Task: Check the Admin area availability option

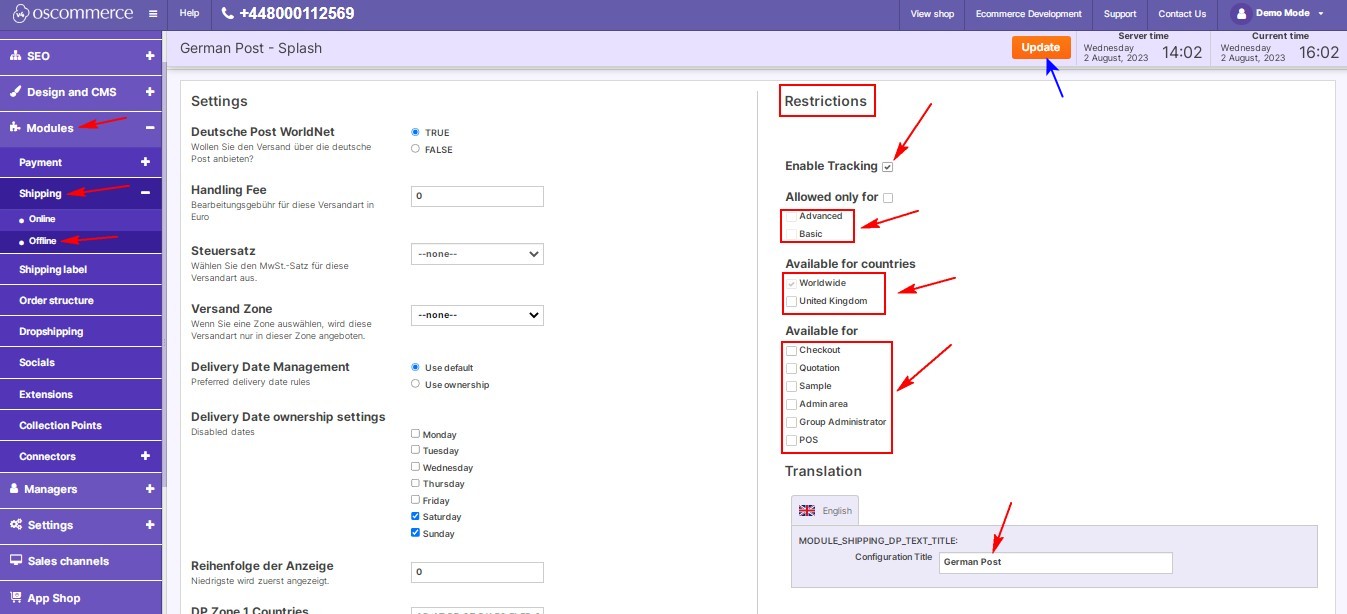Action: (x=792, y=404)
